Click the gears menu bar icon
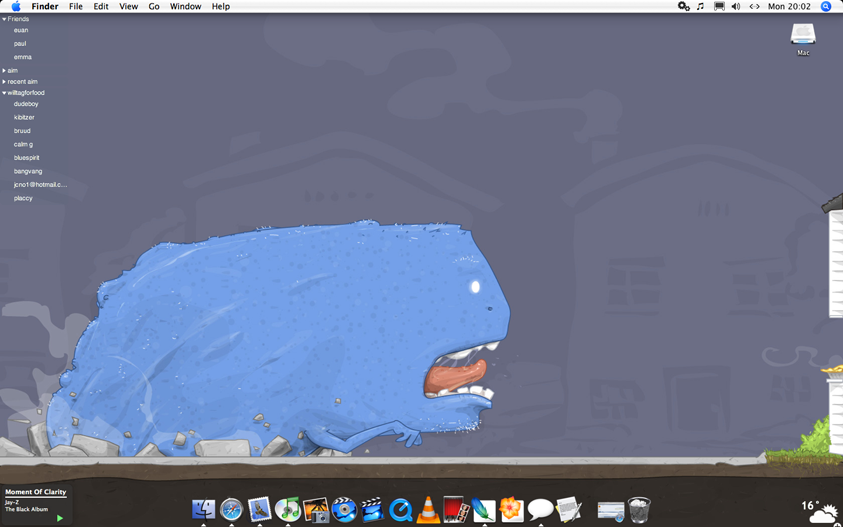The image size is (843, 527). click(684, 6)
